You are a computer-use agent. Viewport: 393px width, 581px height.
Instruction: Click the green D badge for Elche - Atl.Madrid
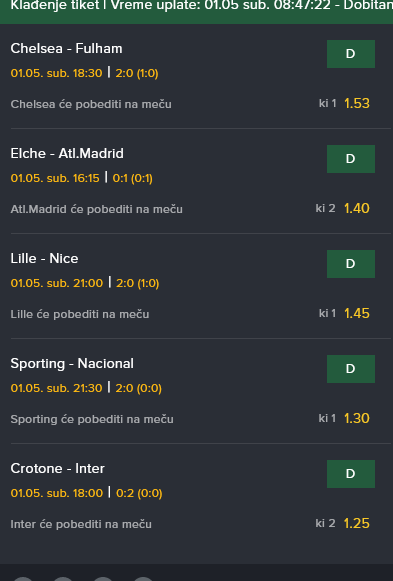(351, 159)
